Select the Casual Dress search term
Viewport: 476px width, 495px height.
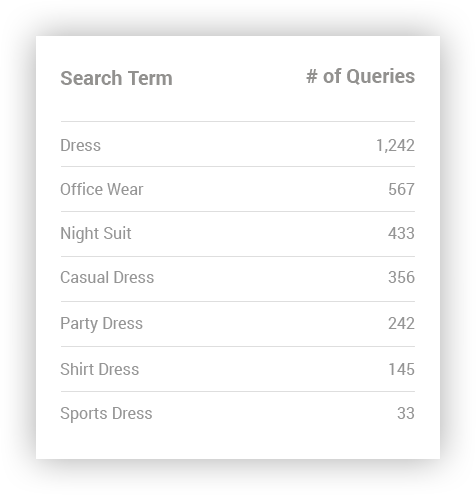[x=107, y=277]
